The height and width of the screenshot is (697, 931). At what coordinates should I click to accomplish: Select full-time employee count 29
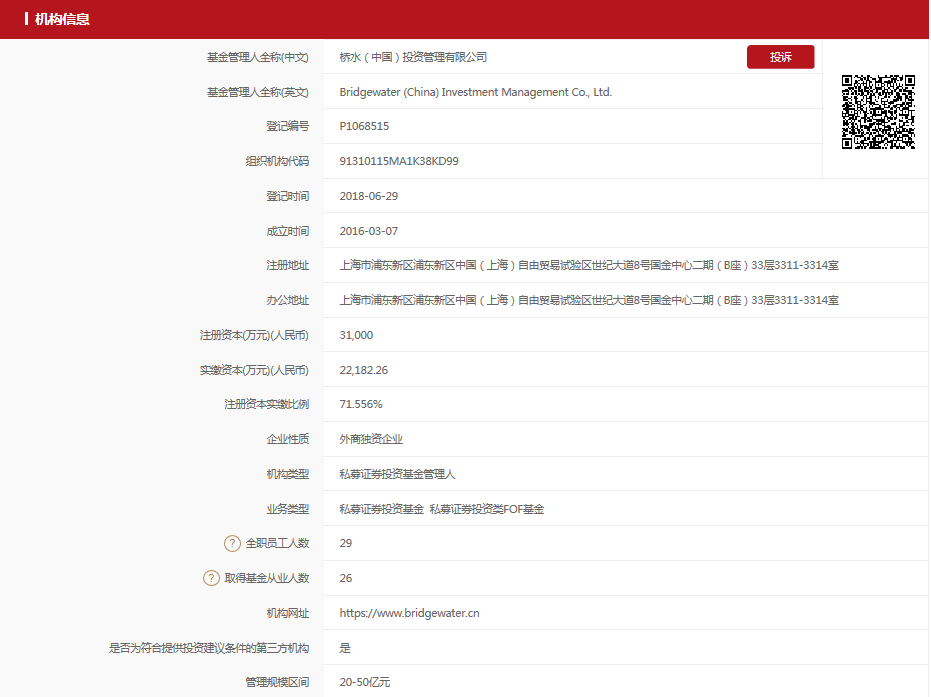pos(346,543)
